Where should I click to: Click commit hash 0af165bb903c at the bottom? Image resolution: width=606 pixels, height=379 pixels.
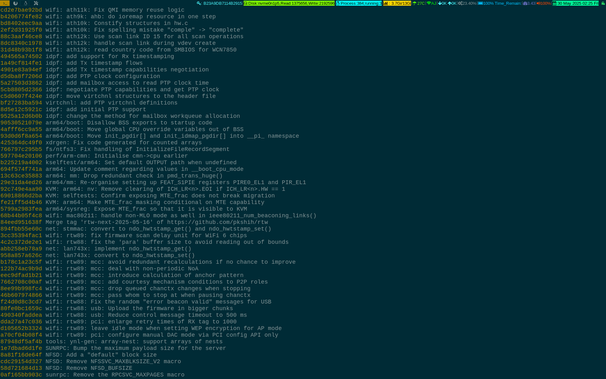point(21,375)
